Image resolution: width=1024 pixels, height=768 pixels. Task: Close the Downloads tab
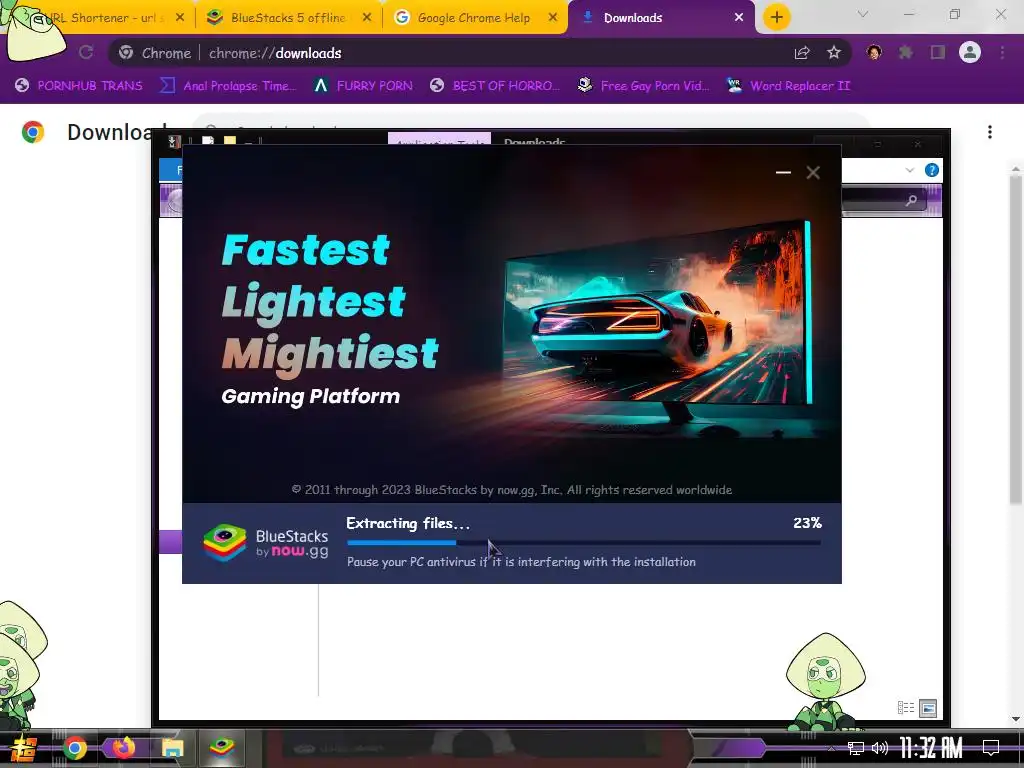[x=739, y=18]
